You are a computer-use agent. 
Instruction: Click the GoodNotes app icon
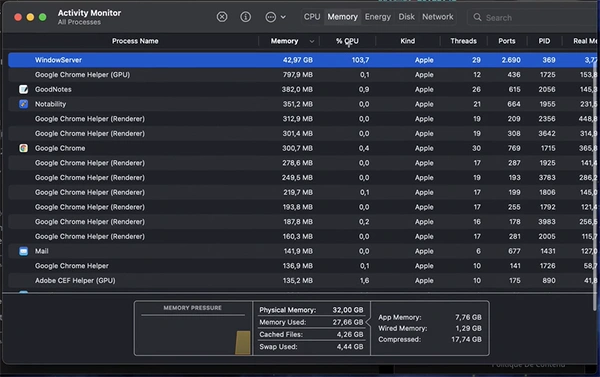pyautogui.click(x=23, y=89)
